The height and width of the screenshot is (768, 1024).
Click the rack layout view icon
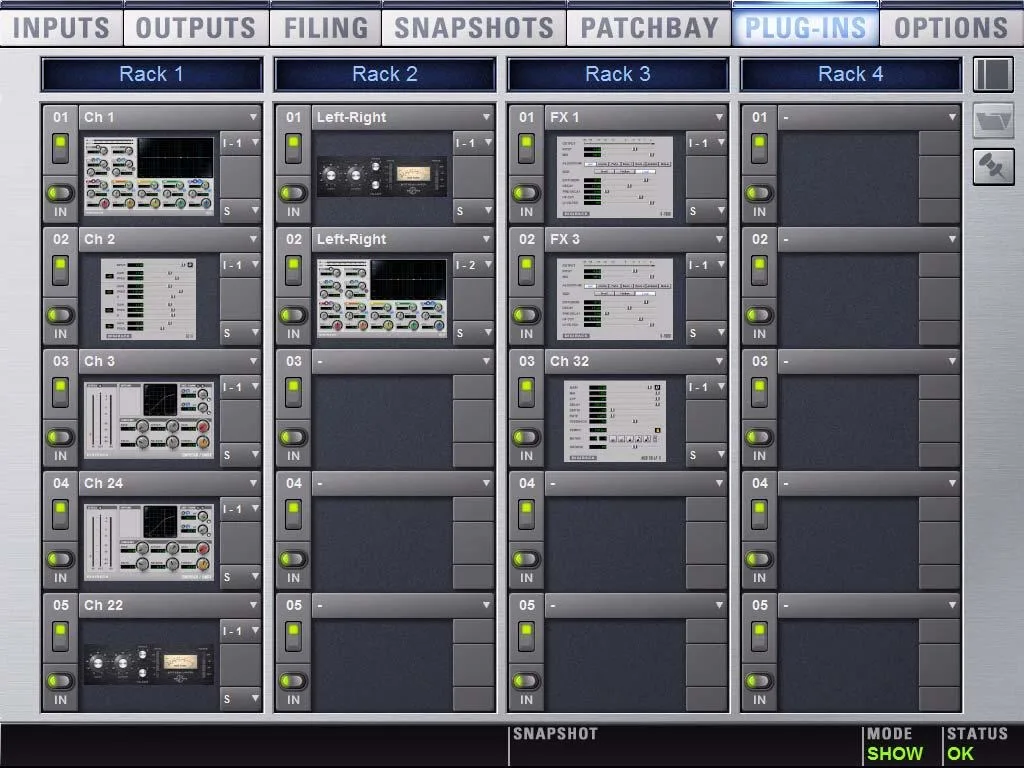coord(993,74)
